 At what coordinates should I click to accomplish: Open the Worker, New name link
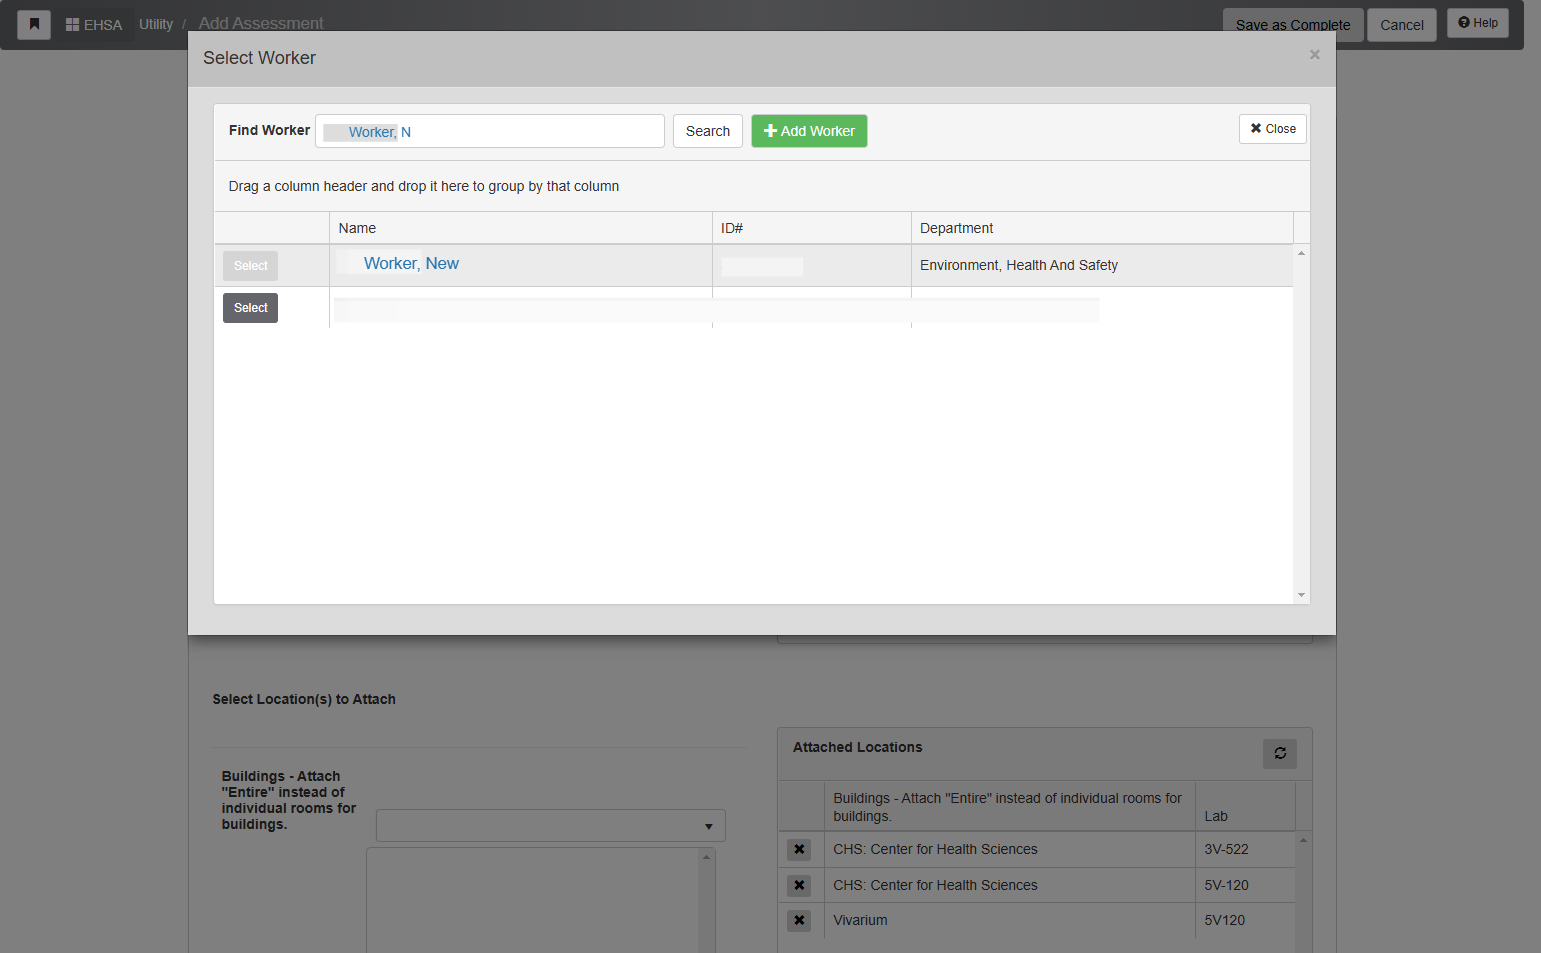pyautogui.click(x=411, y=264)
